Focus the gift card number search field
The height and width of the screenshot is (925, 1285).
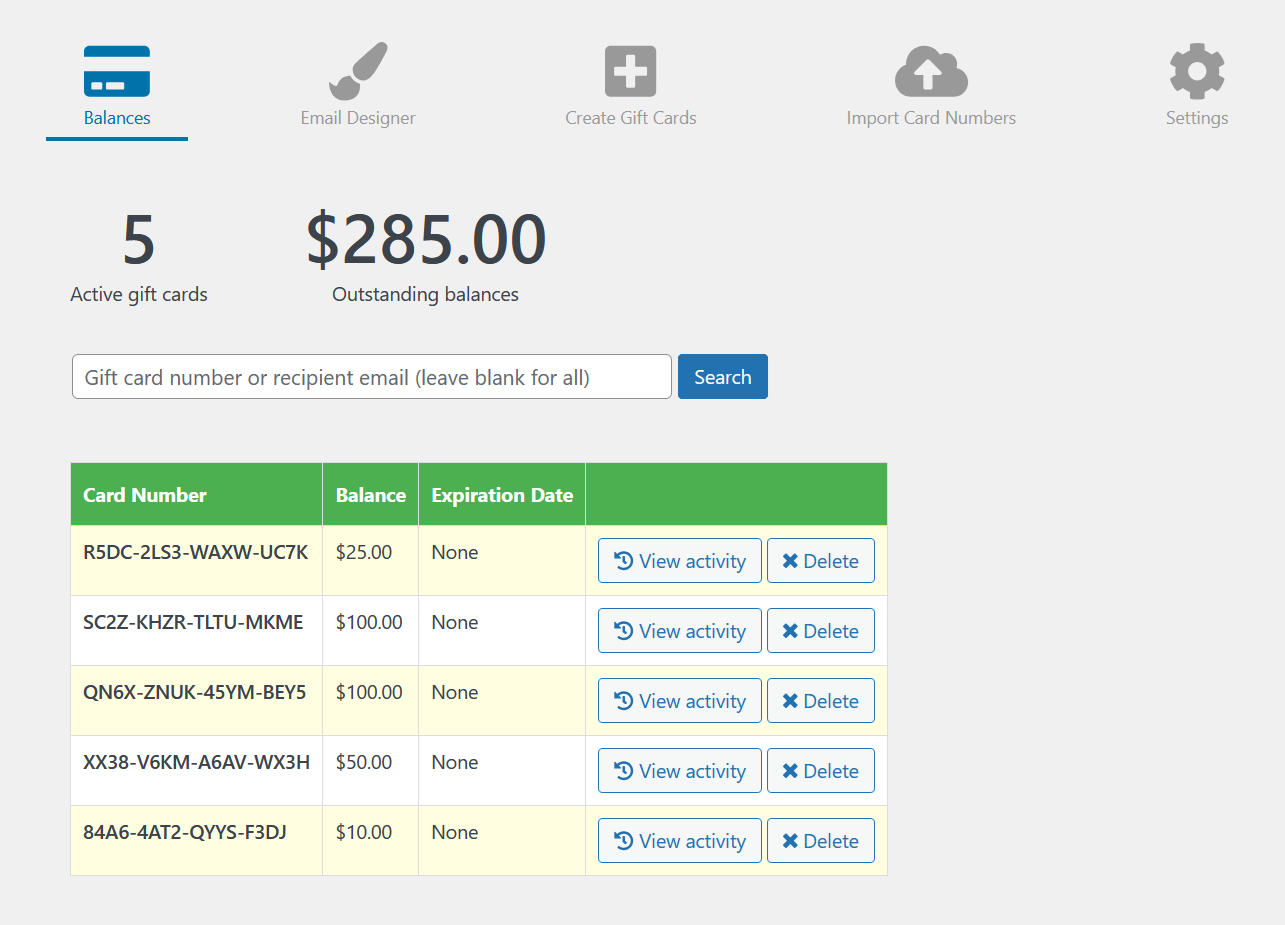pos(372,377)
